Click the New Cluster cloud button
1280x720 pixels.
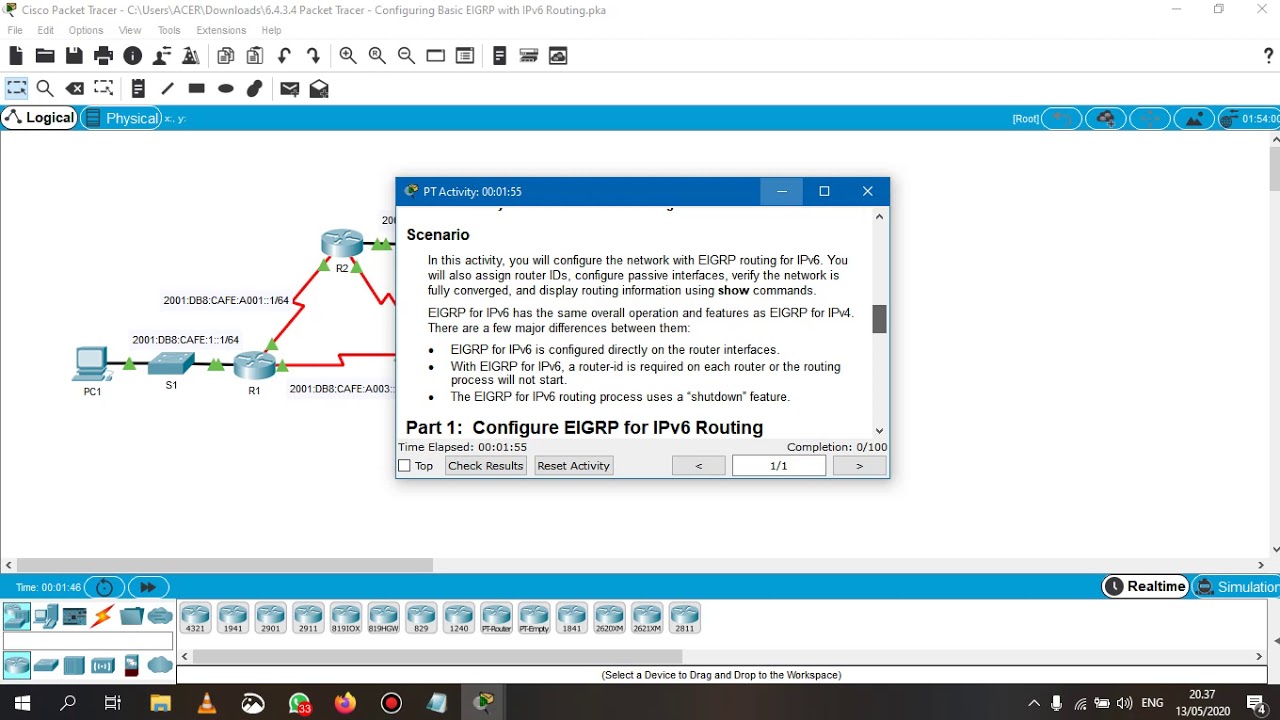[x=1106, y=119]
